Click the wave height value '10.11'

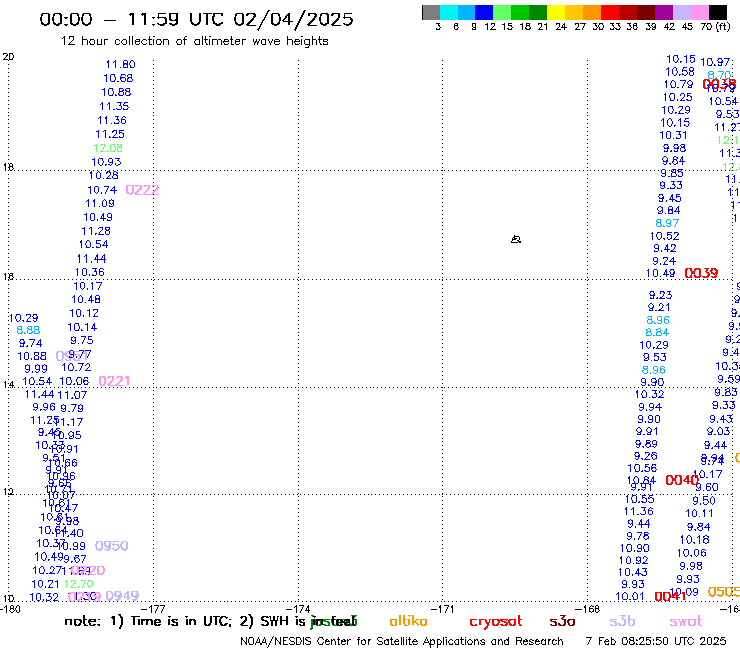click(699, 513)
